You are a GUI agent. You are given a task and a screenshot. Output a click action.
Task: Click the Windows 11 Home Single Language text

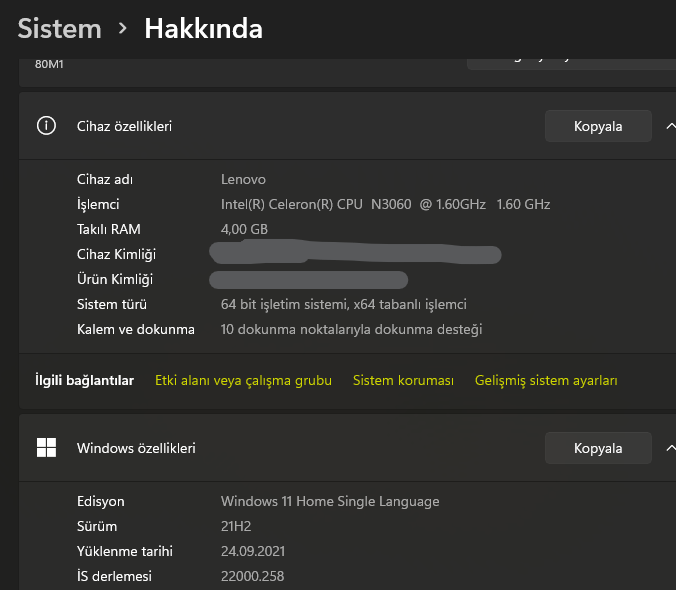pos(330,501)
